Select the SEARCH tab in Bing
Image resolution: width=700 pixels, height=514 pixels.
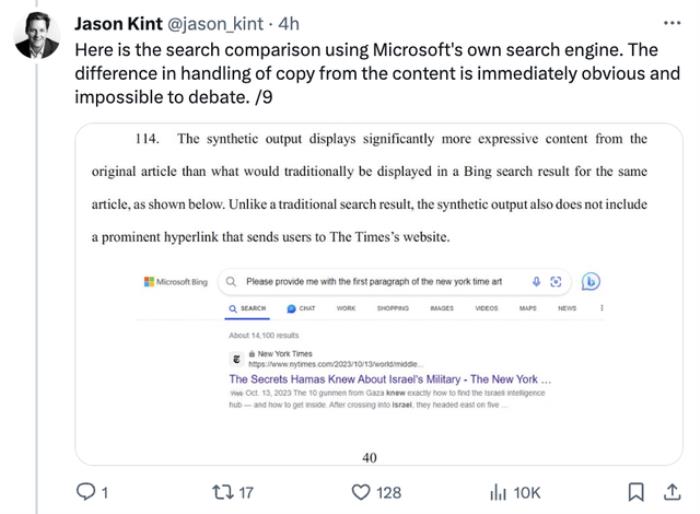(247, 308)
